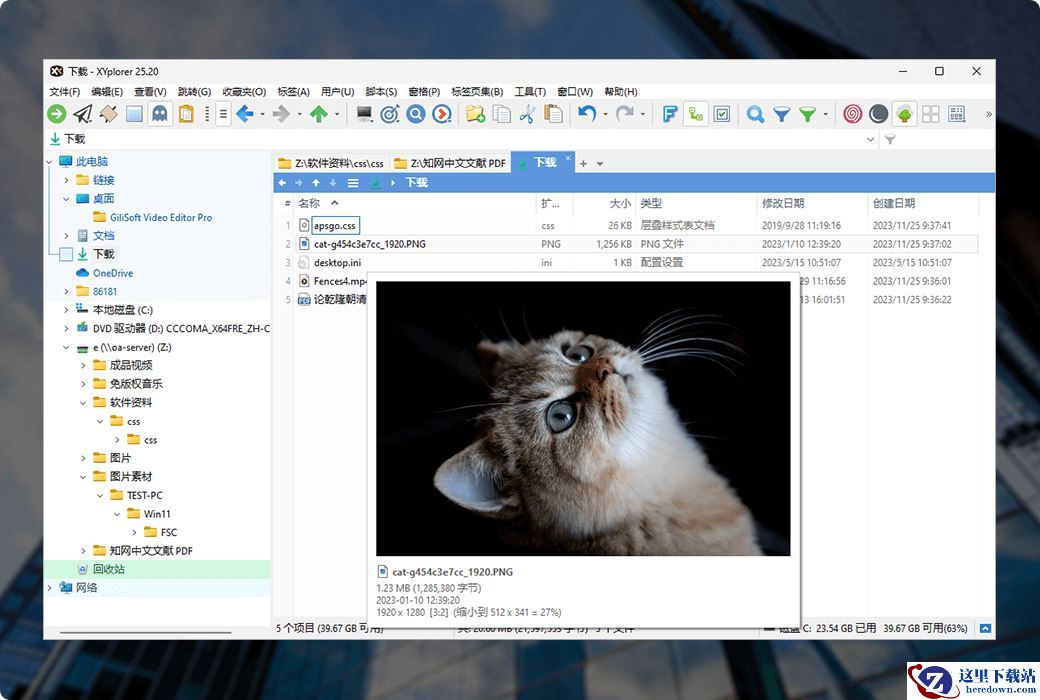Tick the checkbox beside 下载 in tree
This screenshot has width=1040, height=700.
66,254
